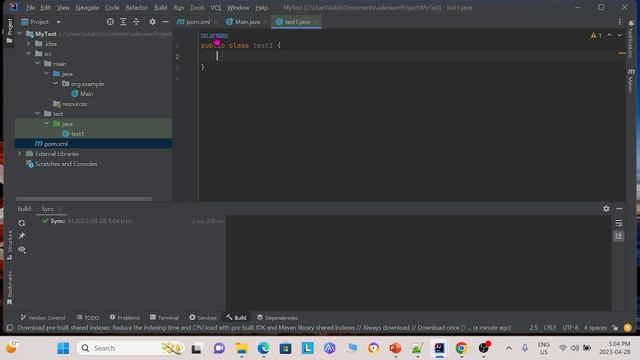Screen dimensions: 640x360
Task: Open the Terminal tool window
Action: tap(164, 318)
